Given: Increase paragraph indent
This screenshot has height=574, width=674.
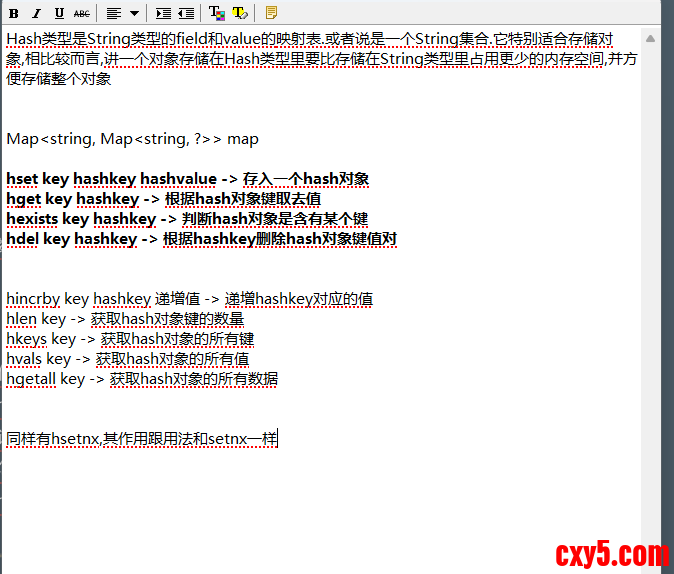Looking at the screenshot, I should point(164,13).
